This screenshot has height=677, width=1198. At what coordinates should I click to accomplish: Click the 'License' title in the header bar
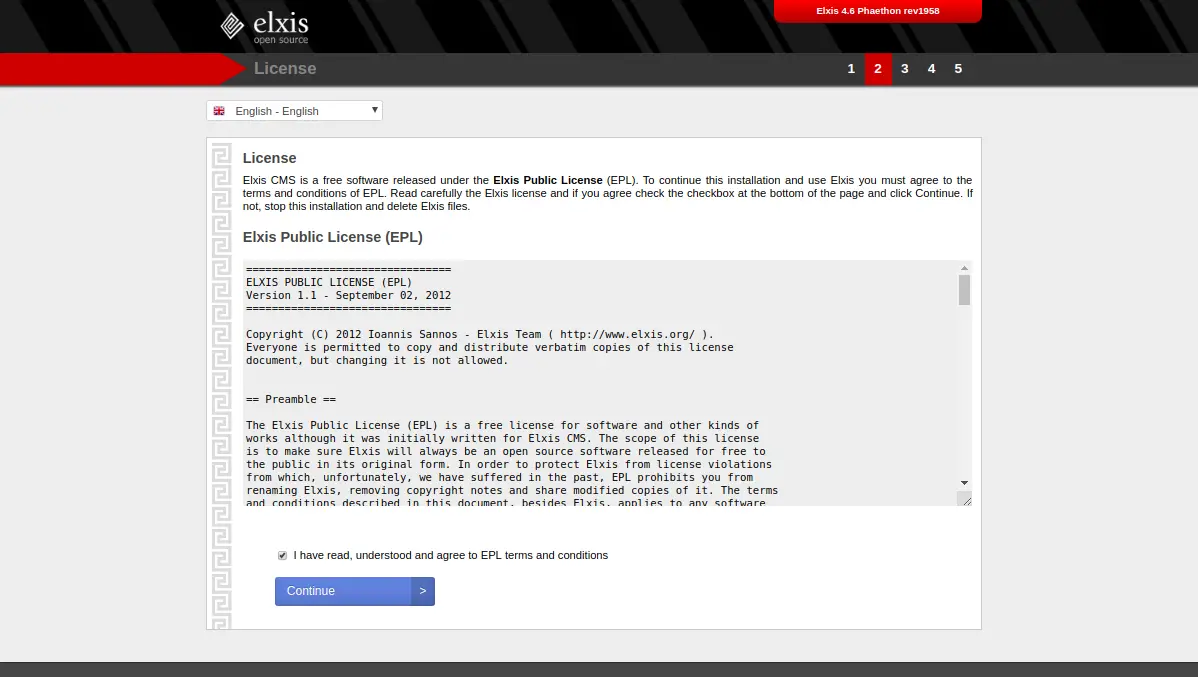tap(285, 69)
